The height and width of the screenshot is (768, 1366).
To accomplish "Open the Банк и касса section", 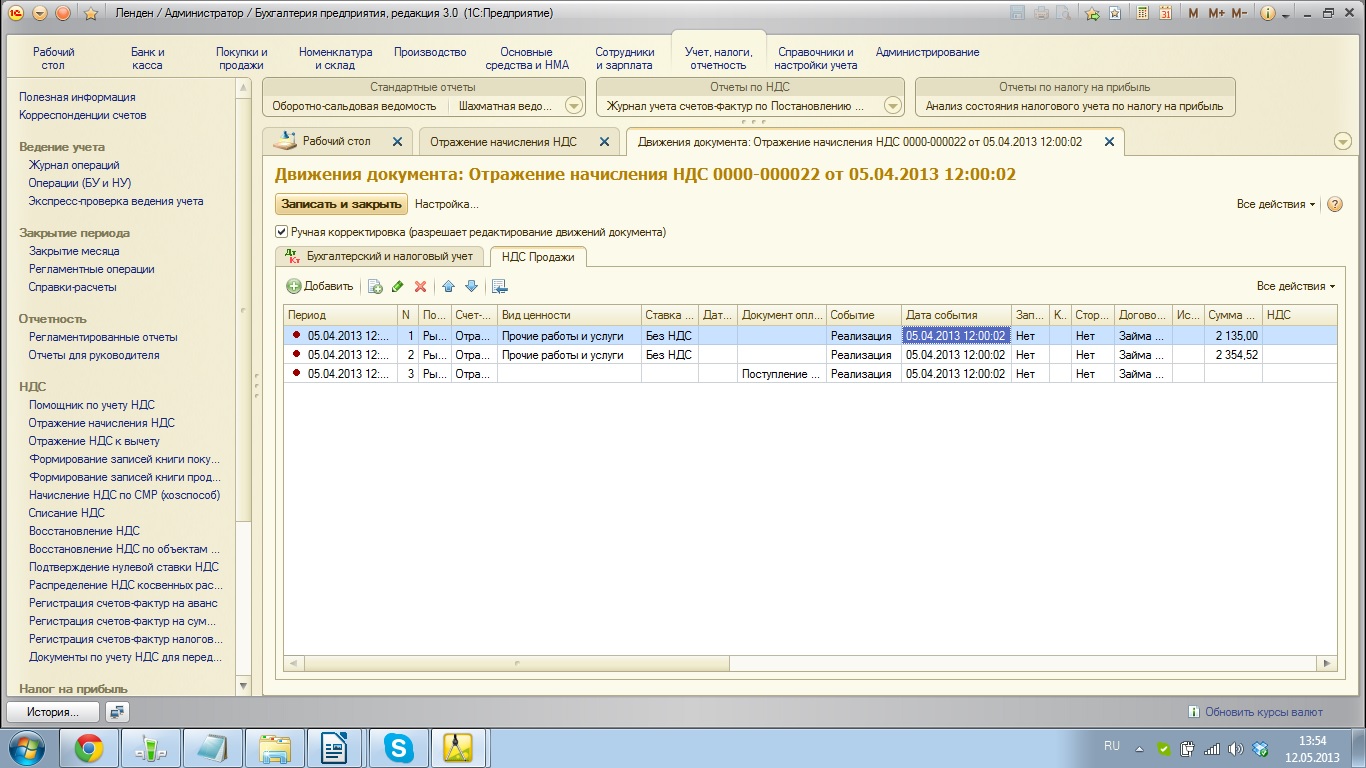I will coord(147,58).
